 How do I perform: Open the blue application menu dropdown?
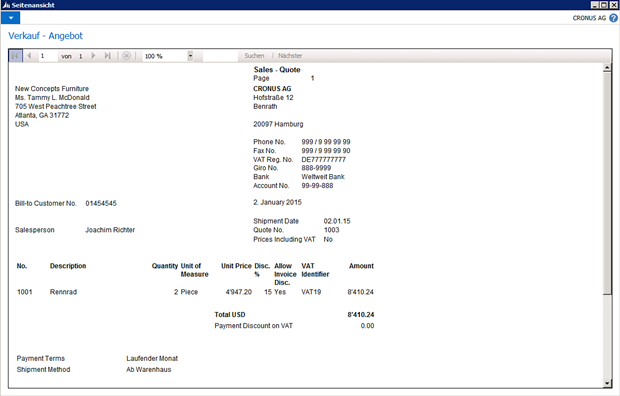[11, 18]
